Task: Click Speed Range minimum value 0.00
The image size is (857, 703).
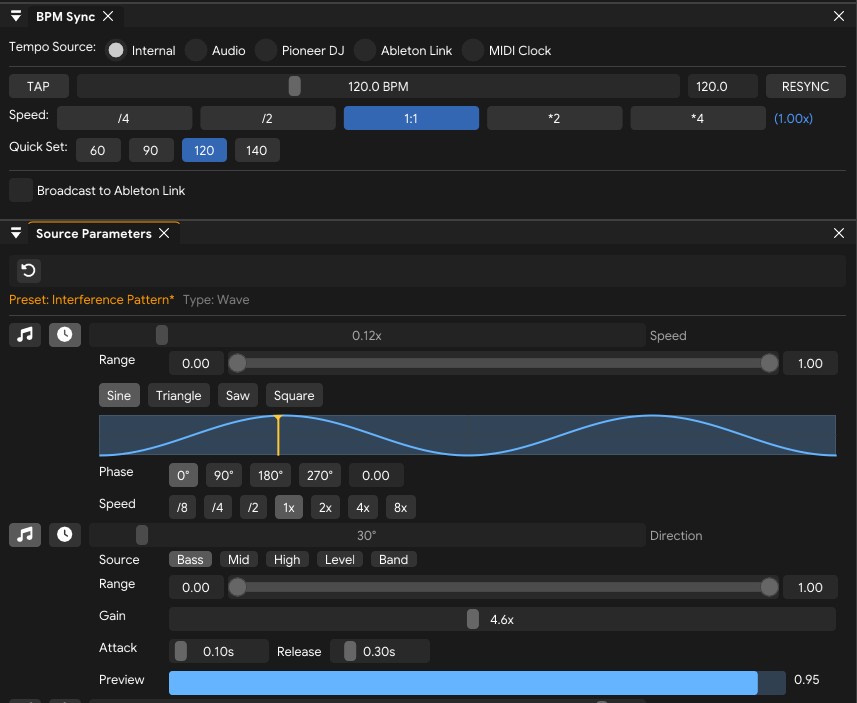Action: pyautogui.click(x=196, y=364)
